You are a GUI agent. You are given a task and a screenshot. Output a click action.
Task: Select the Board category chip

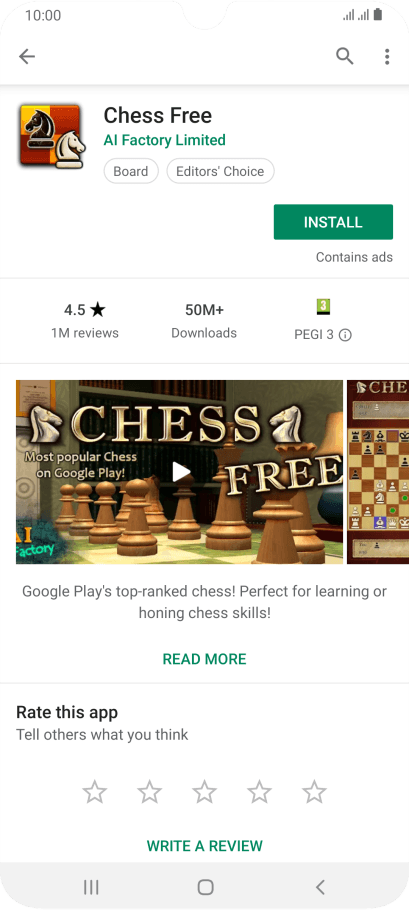pos(131,171)
